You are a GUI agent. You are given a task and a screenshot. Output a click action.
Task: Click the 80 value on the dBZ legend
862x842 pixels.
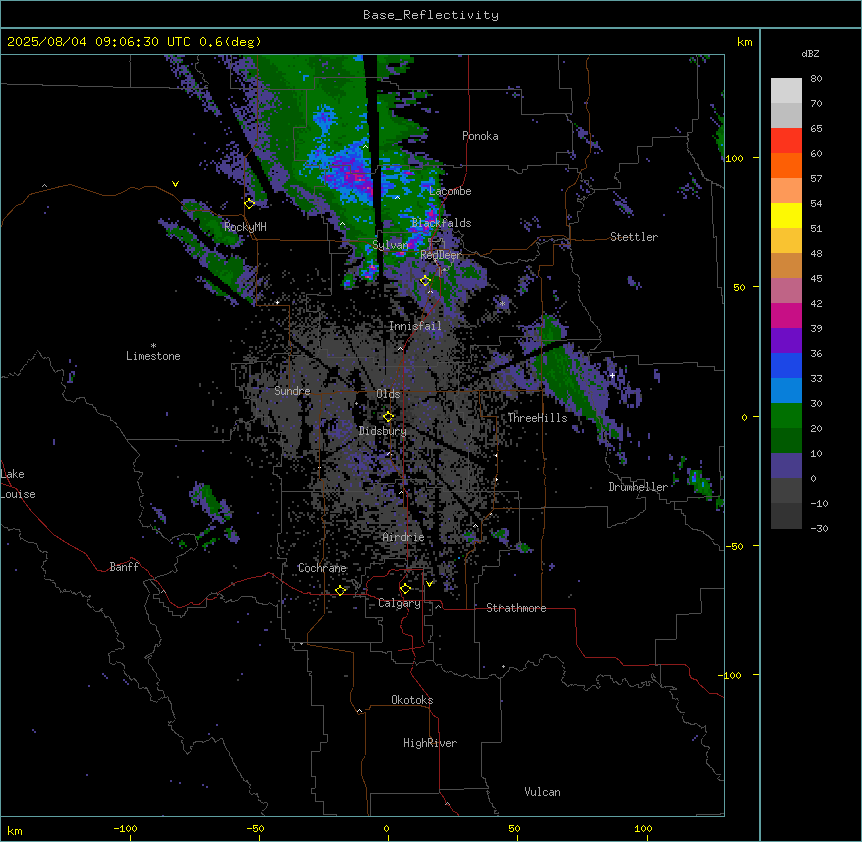[x=816, y=79]
